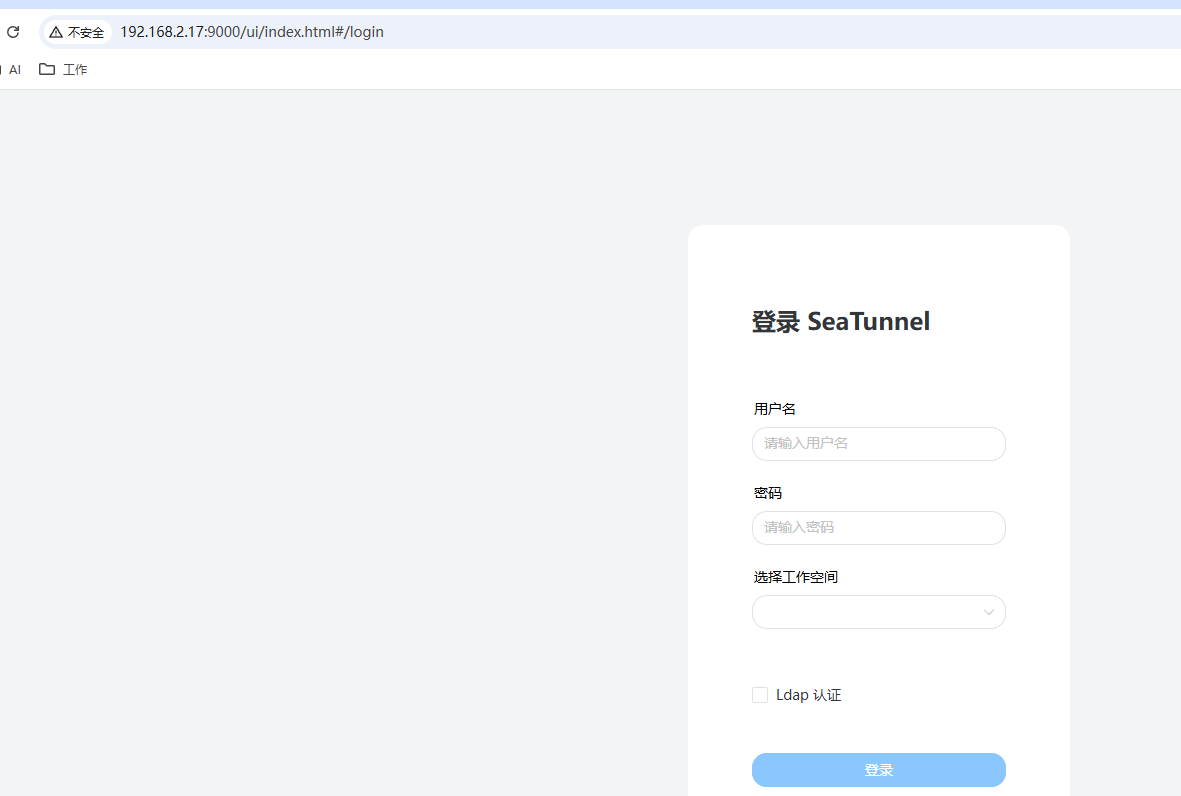
Task: Open the 选择工作空间 workspace dropdown
Action: point(878,612)
